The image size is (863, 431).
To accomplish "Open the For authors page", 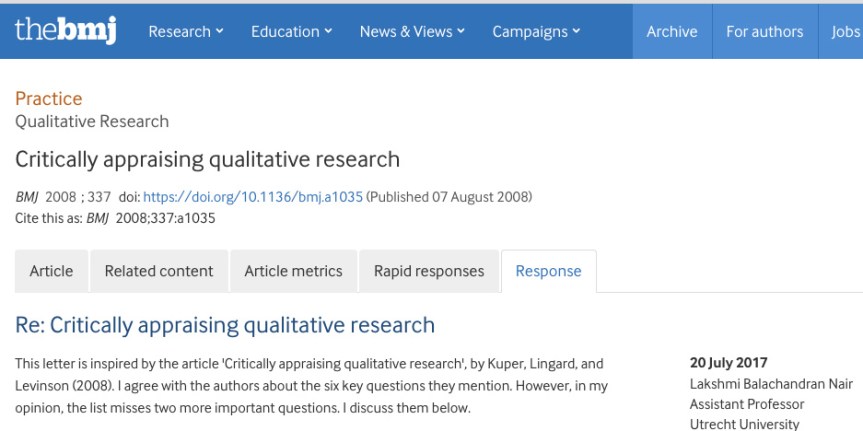I will coord(764,32).
